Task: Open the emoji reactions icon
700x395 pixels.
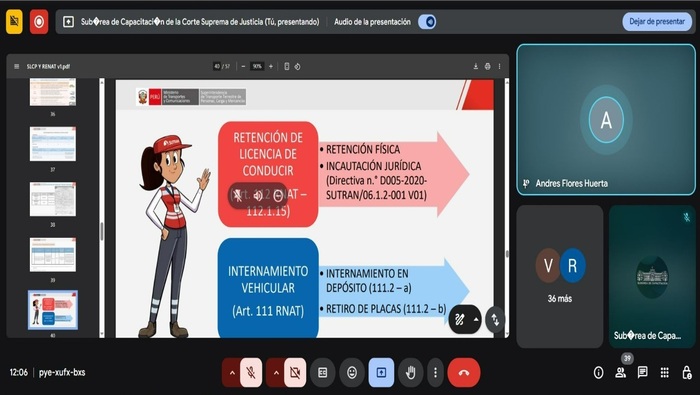Action: (x=352, y=372)
